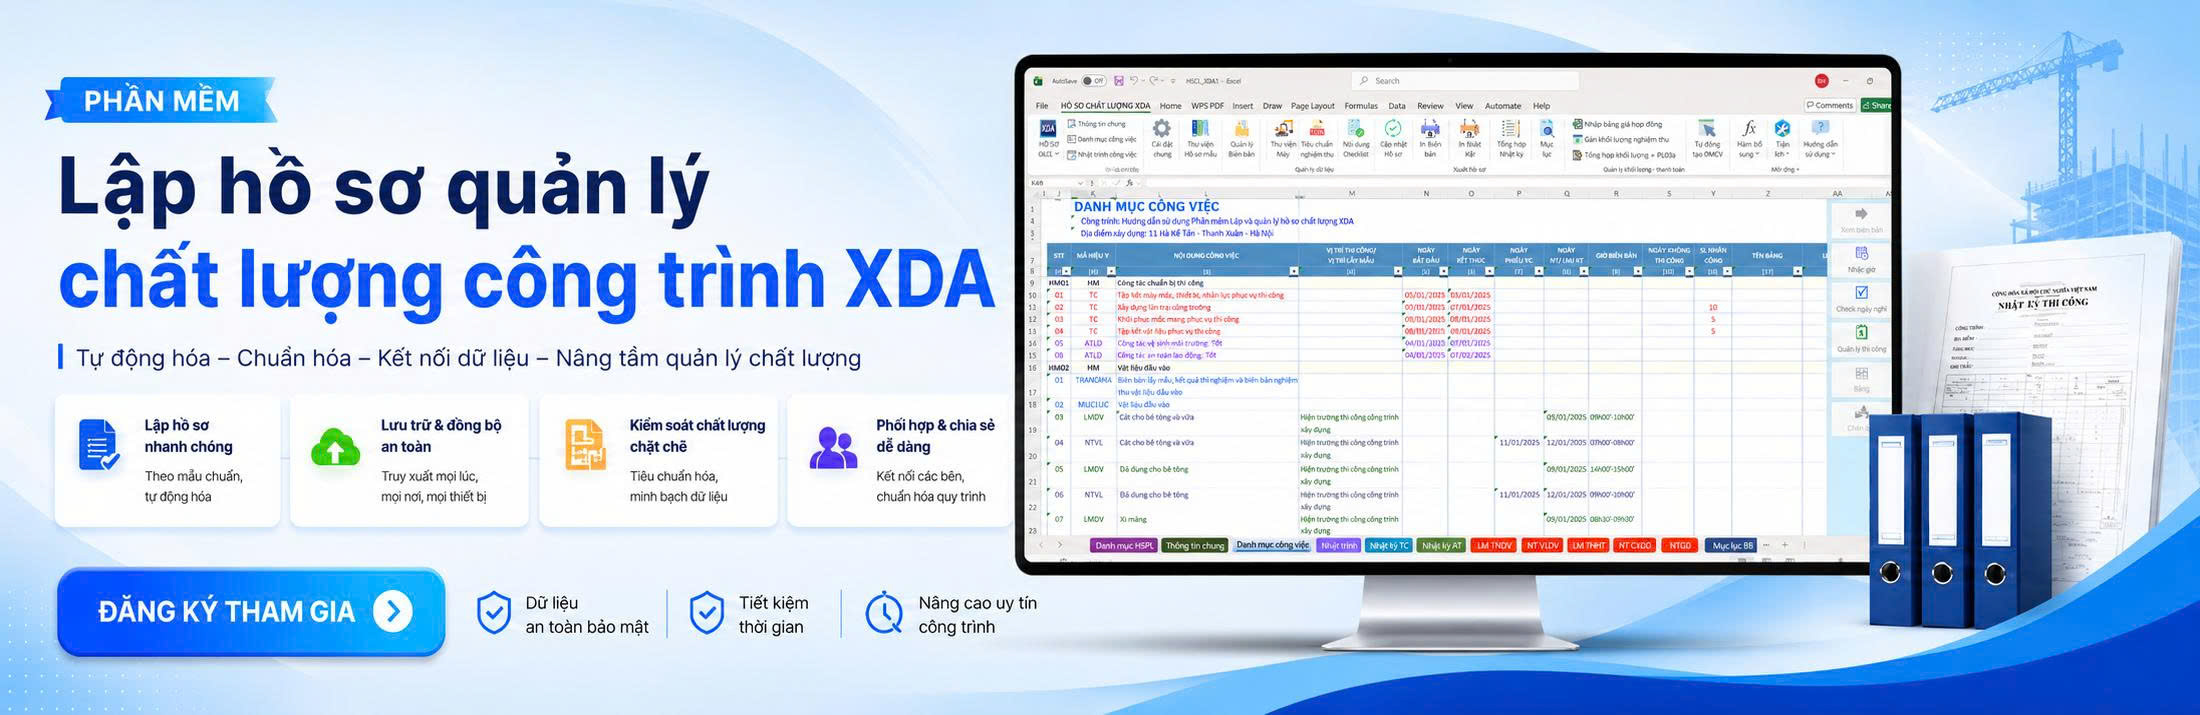Viewport: 2200px width, 715px height.
Task: Switch to Thông tin chung sheet tab
Action: [1195, 545]
